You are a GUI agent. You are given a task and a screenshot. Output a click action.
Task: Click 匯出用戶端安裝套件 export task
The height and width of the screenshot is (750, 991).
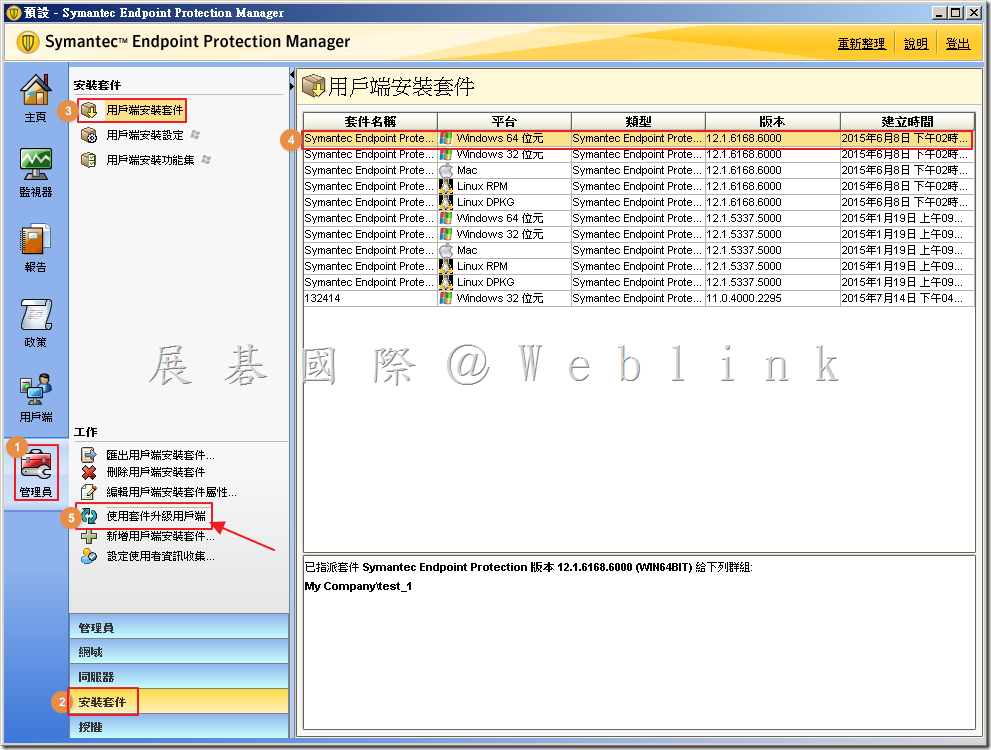[x=160, y=455]
